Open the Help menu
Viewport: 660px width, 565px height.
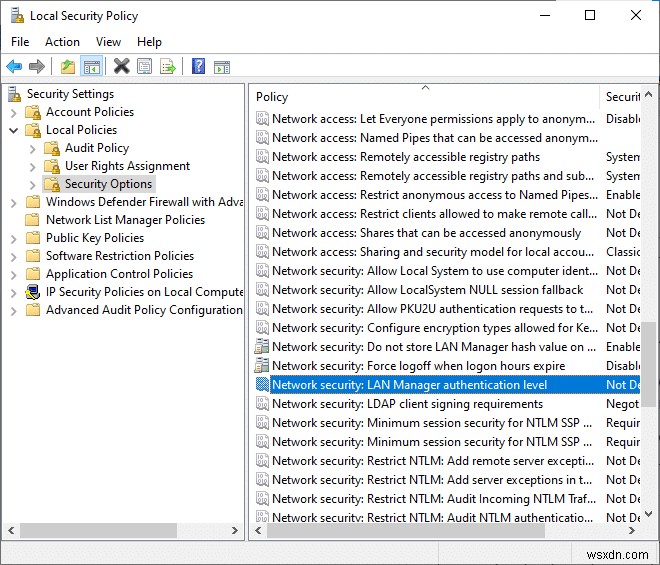(149, 42)
